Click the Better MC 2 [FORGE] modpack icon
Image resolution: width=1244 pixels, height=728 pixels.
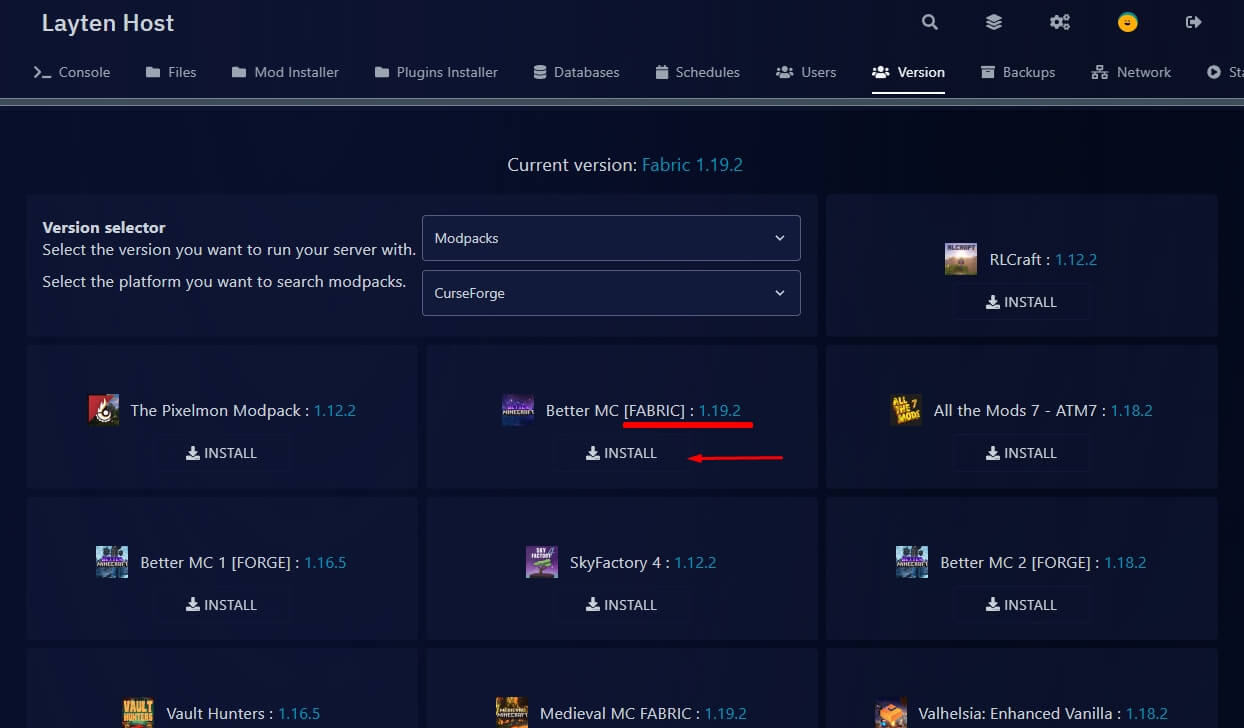tap(911, 562)
